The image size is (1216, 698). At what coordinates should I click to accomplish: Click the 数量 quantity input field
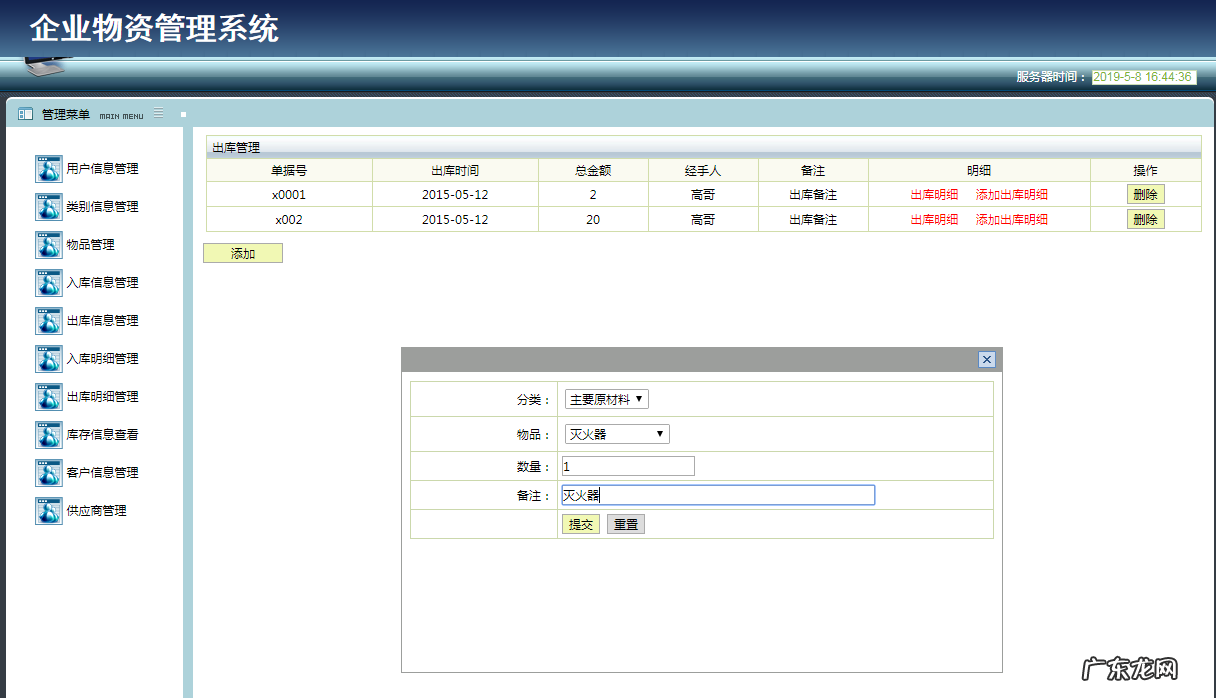pyautogui.click(x=627, y=465)
